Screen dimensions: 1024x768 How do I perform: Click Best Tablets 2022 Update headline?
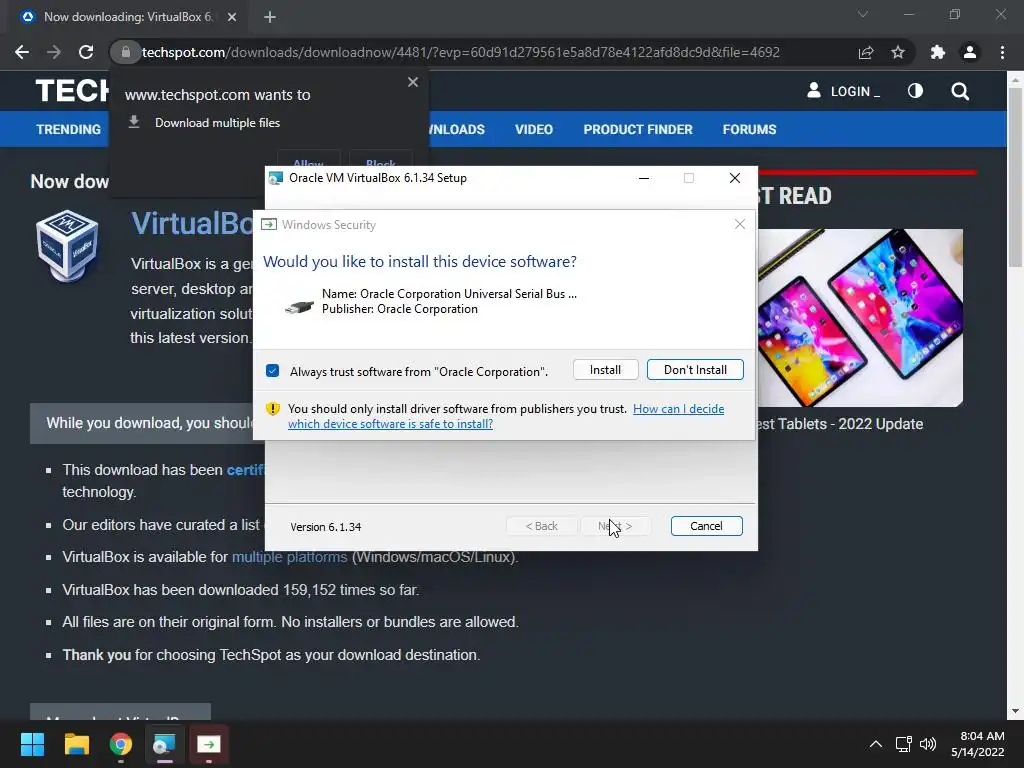(840, 424)
